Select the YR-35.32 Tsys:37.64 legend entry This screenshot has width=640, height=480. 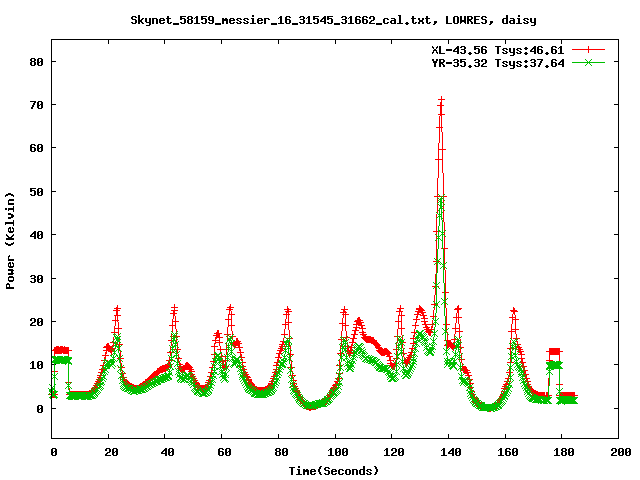(x=498, y=63)
